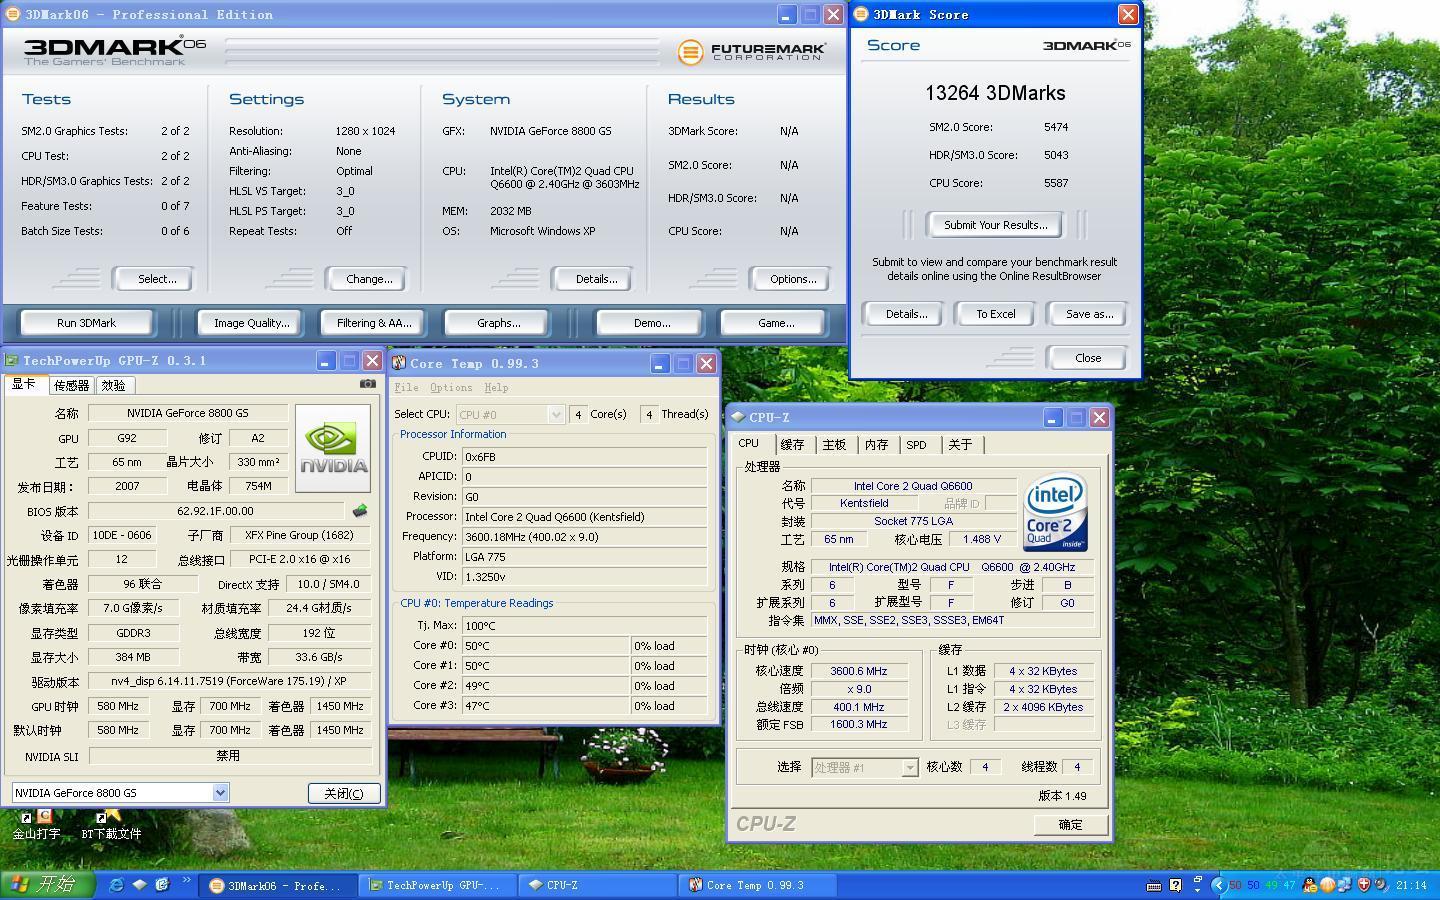Select the 显卡 tab in GPU-Z
This screenshot has width=1440, height=900.
(24, 384)
